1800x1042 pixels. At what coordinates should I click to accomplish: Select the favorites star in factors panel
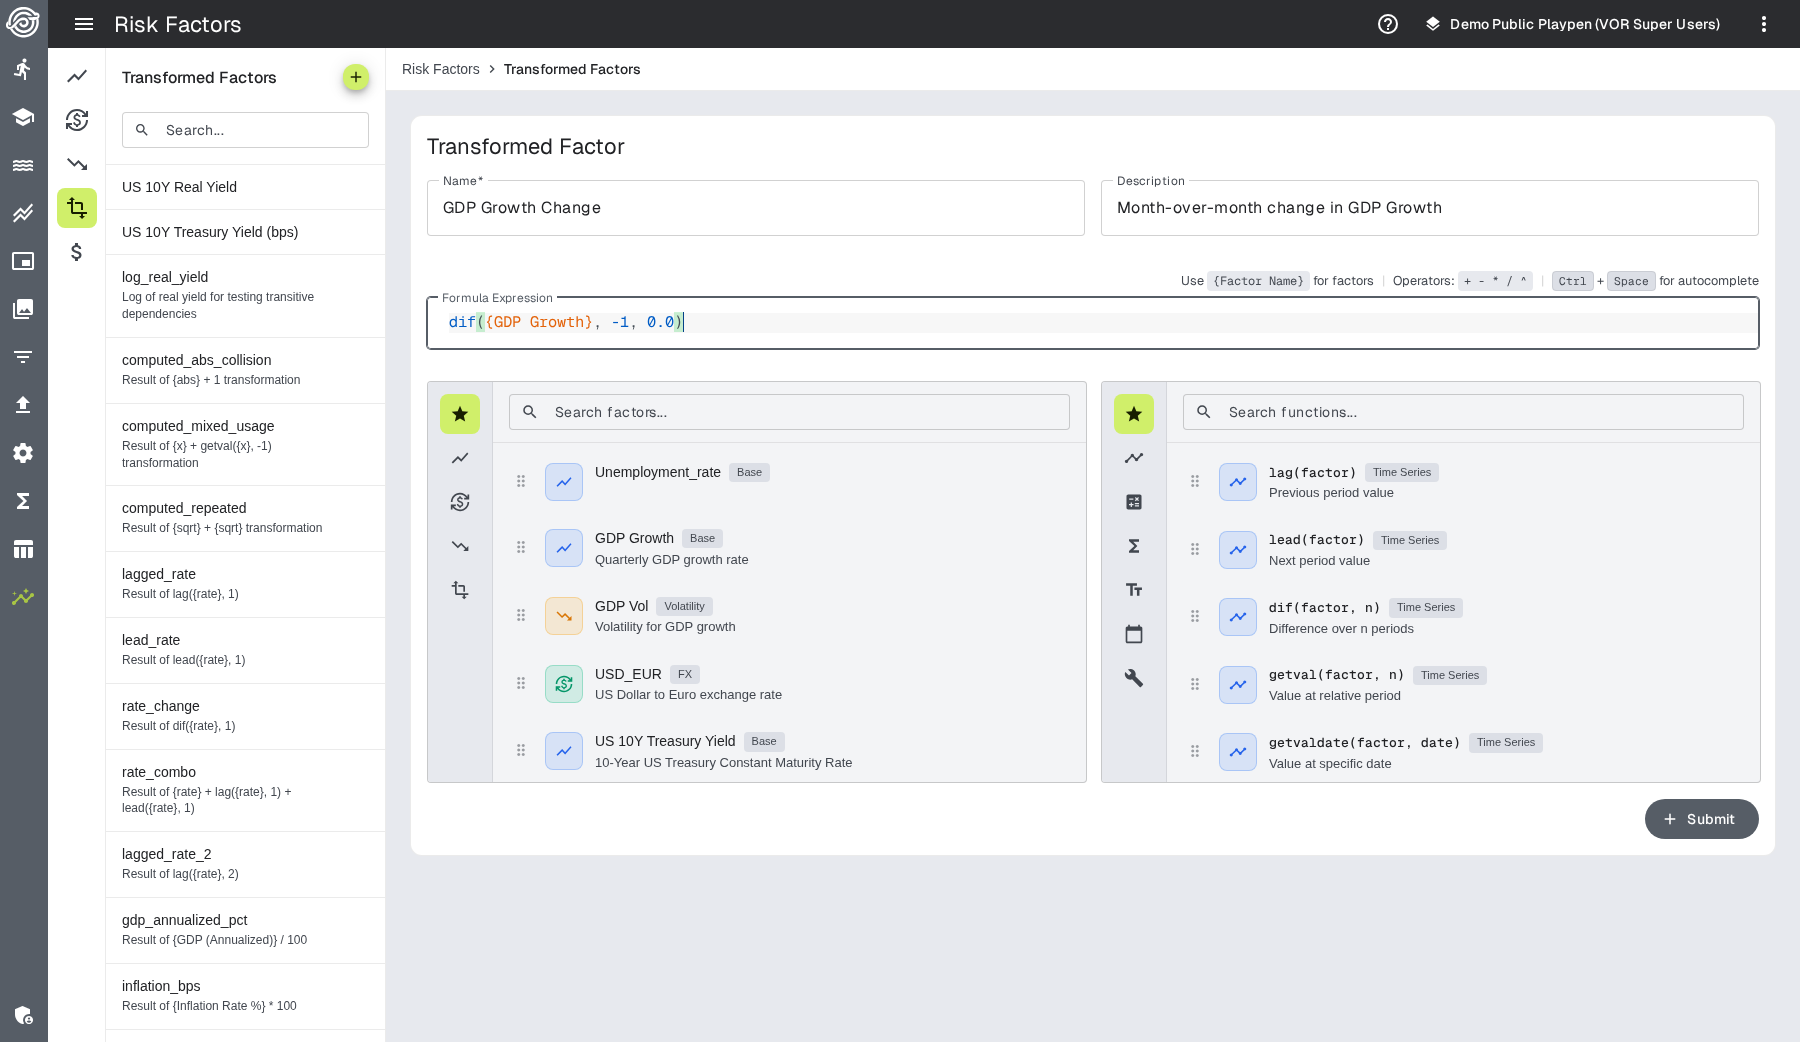coord(460,414)
